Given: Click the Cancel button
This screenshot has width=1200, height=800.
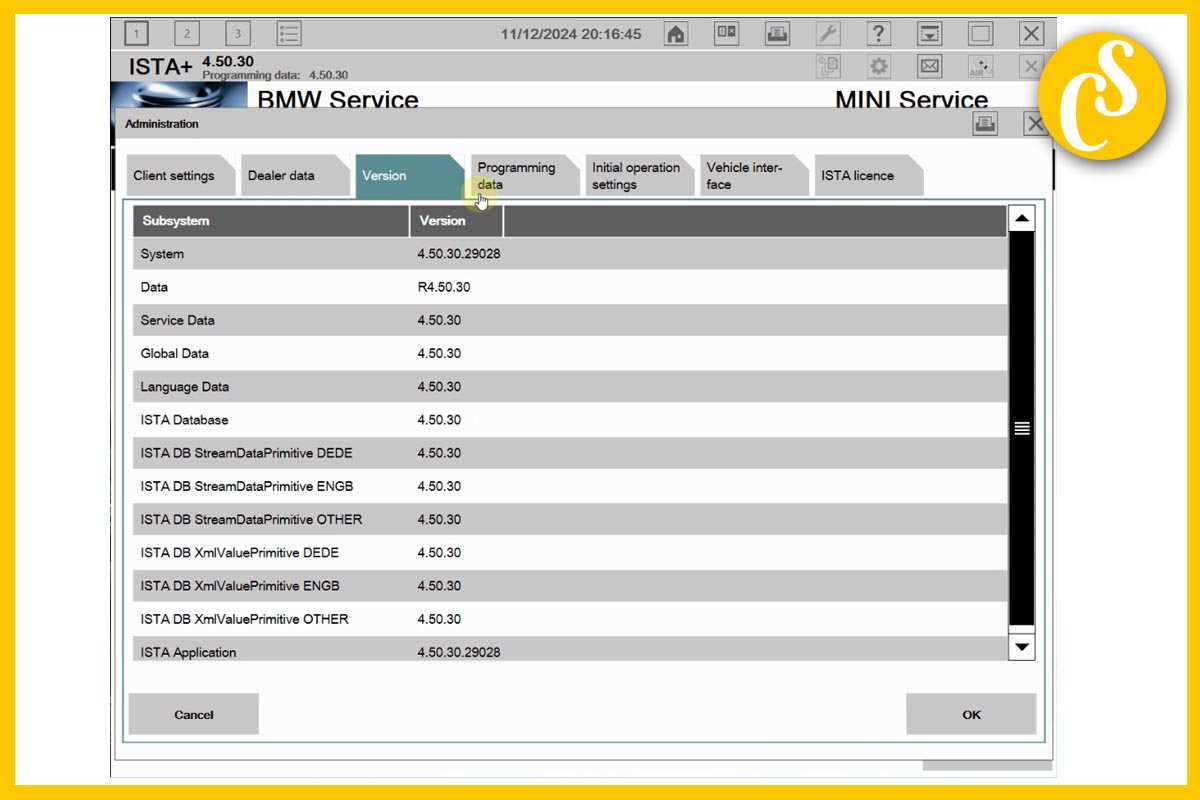Looking at the screenshot, I should click(x=193, y=714).
